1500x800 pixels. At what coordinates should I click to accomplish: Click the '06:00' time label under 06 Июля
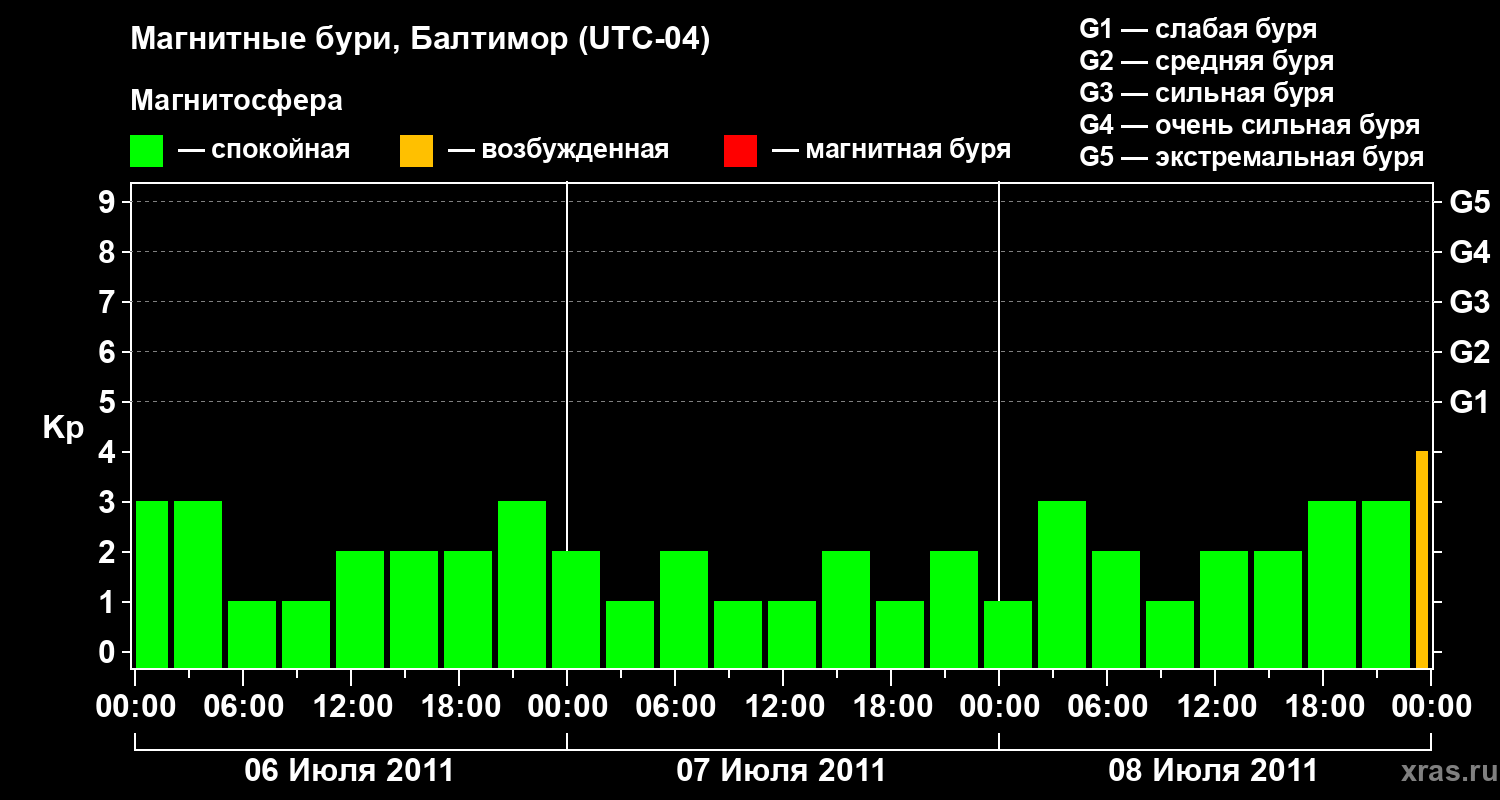pyautogui.click(x=242, y=707)
